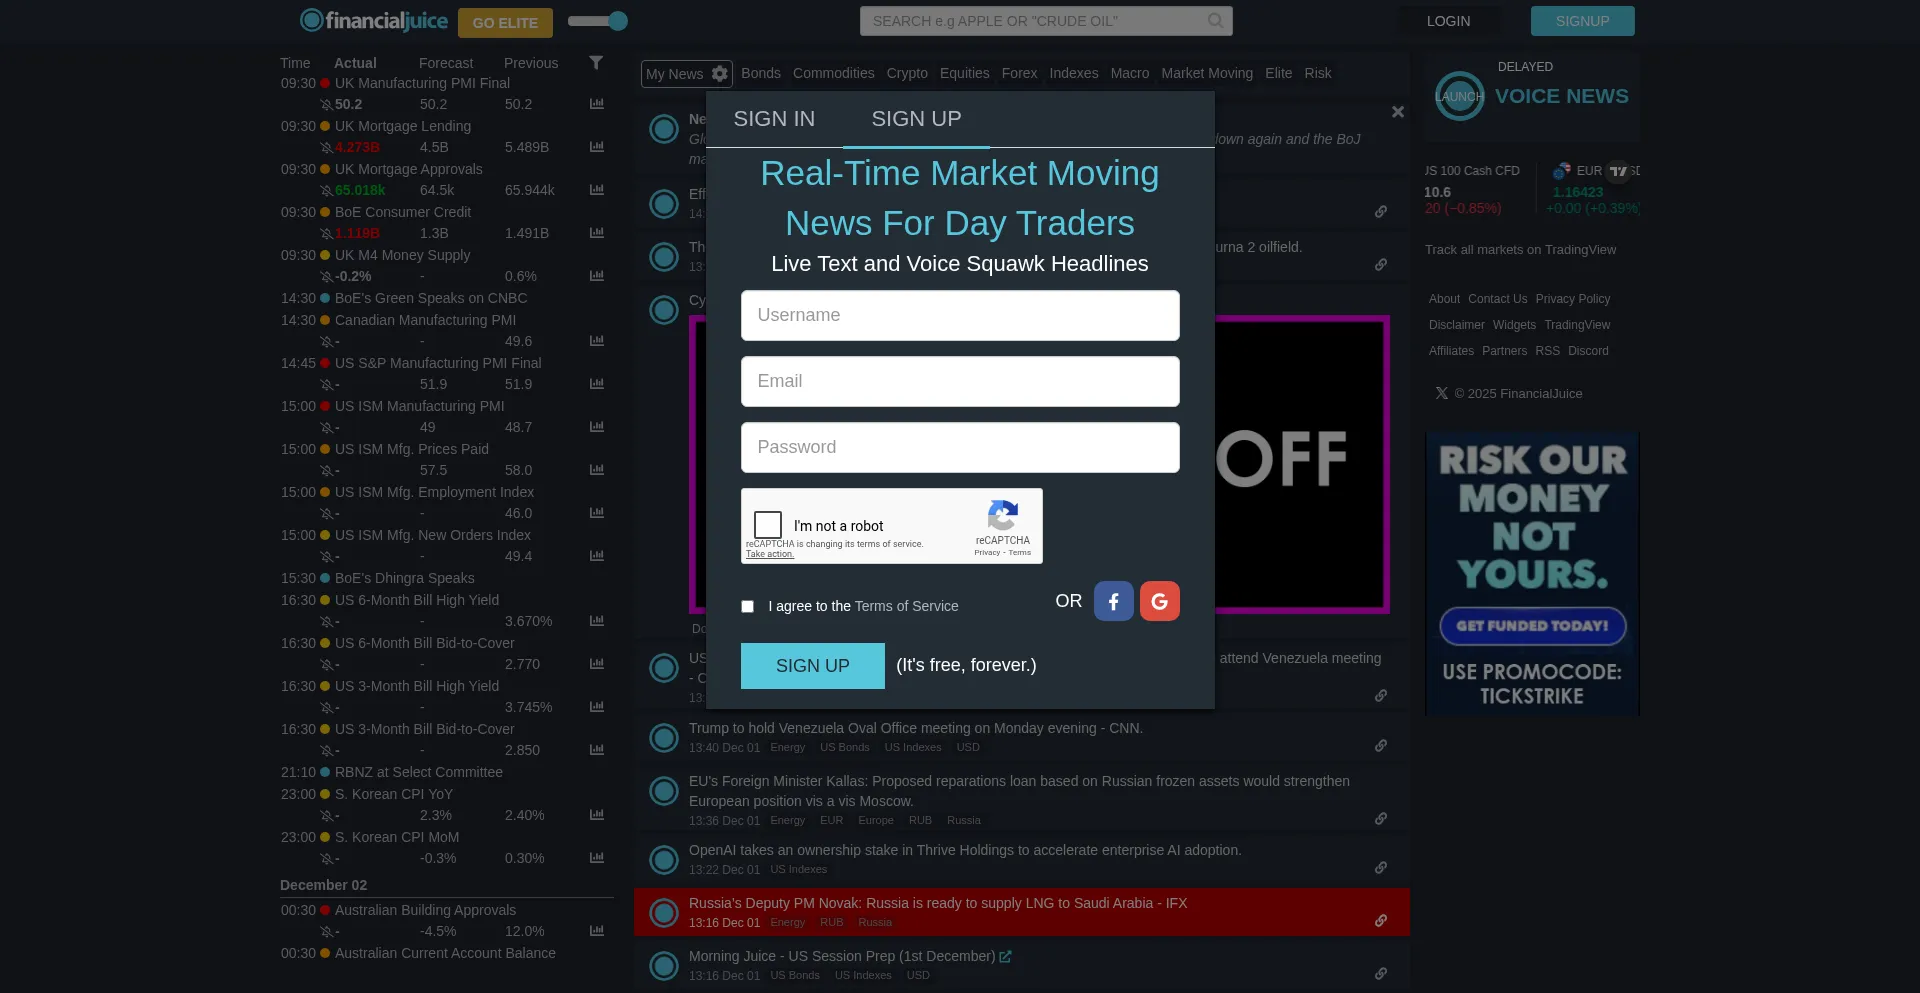1920x993 pixels.
Task: Open My News settings gear
Action: coord(720,74)
